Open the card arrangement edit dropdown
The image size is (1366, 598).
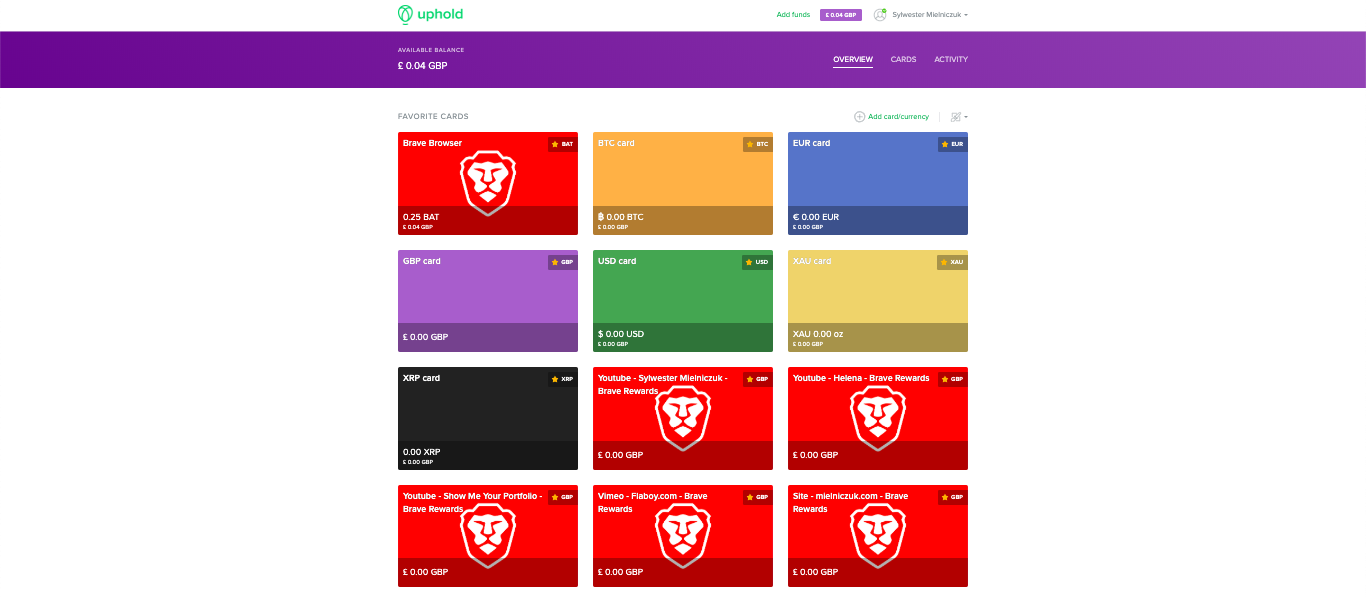[x=959, y=117]
